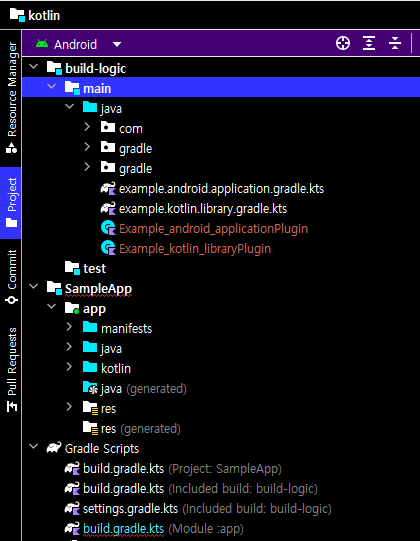Open the Resource Manager side tab
Screen dimensions: 420x541
coord(11,98)
